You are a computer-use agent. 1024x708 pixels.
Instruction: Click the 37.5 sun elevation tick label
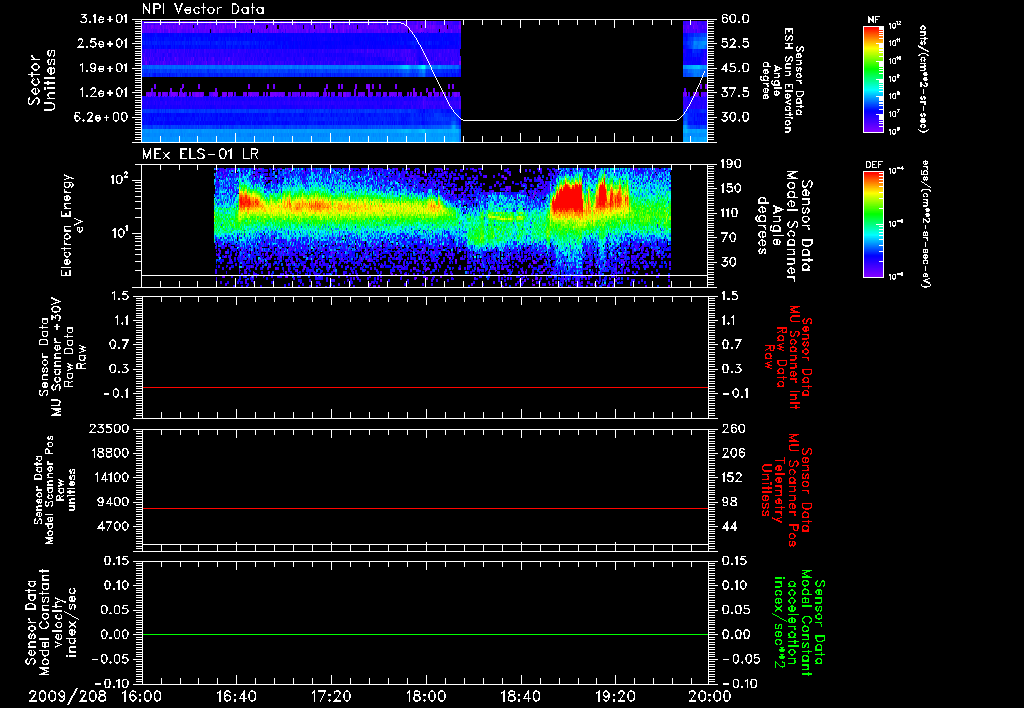pyautogui.click(x=735, y=93)
